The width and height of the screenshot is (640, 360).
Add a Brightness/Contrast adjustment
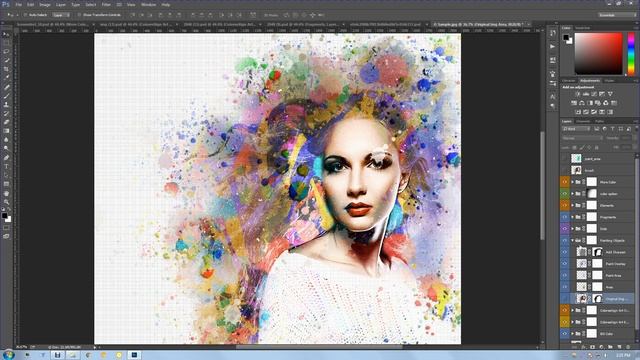577,94
